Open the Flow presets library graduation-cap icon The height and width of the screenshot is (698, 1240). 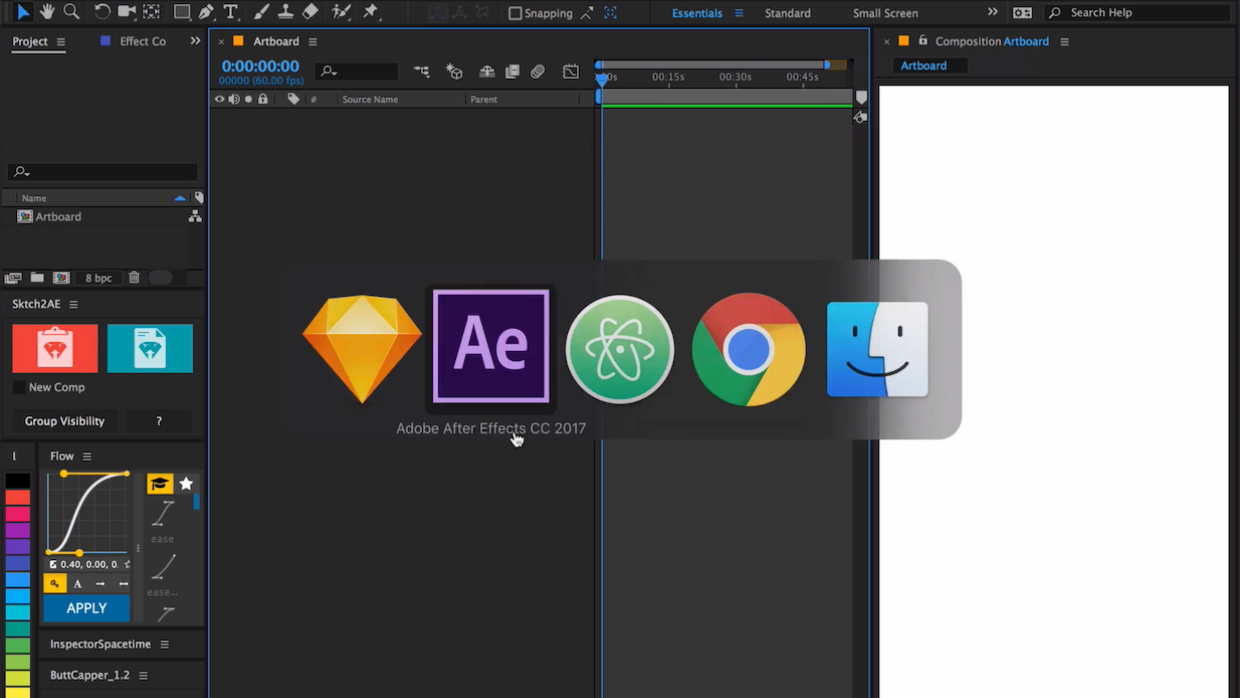click(160, 484)
